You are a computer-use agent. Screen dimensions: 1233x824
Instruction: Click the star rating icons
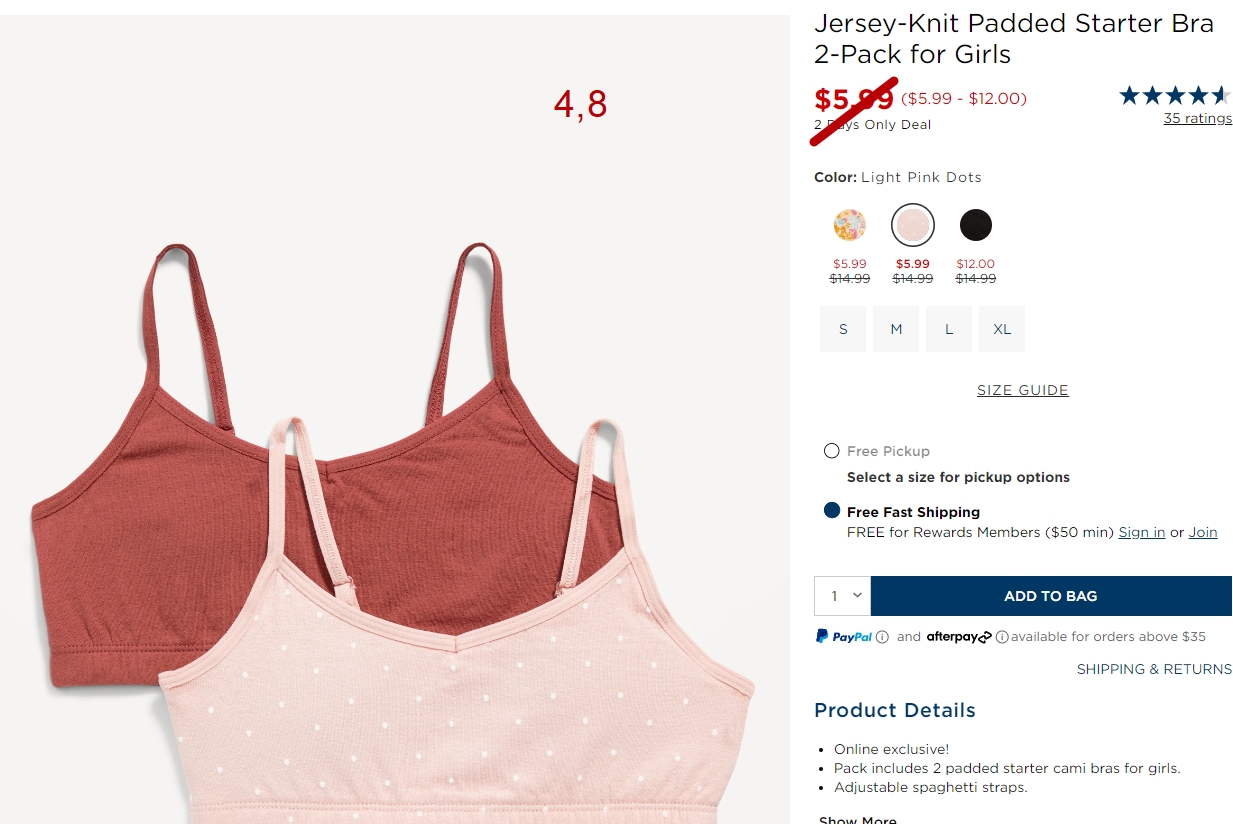coord(1175,96)
